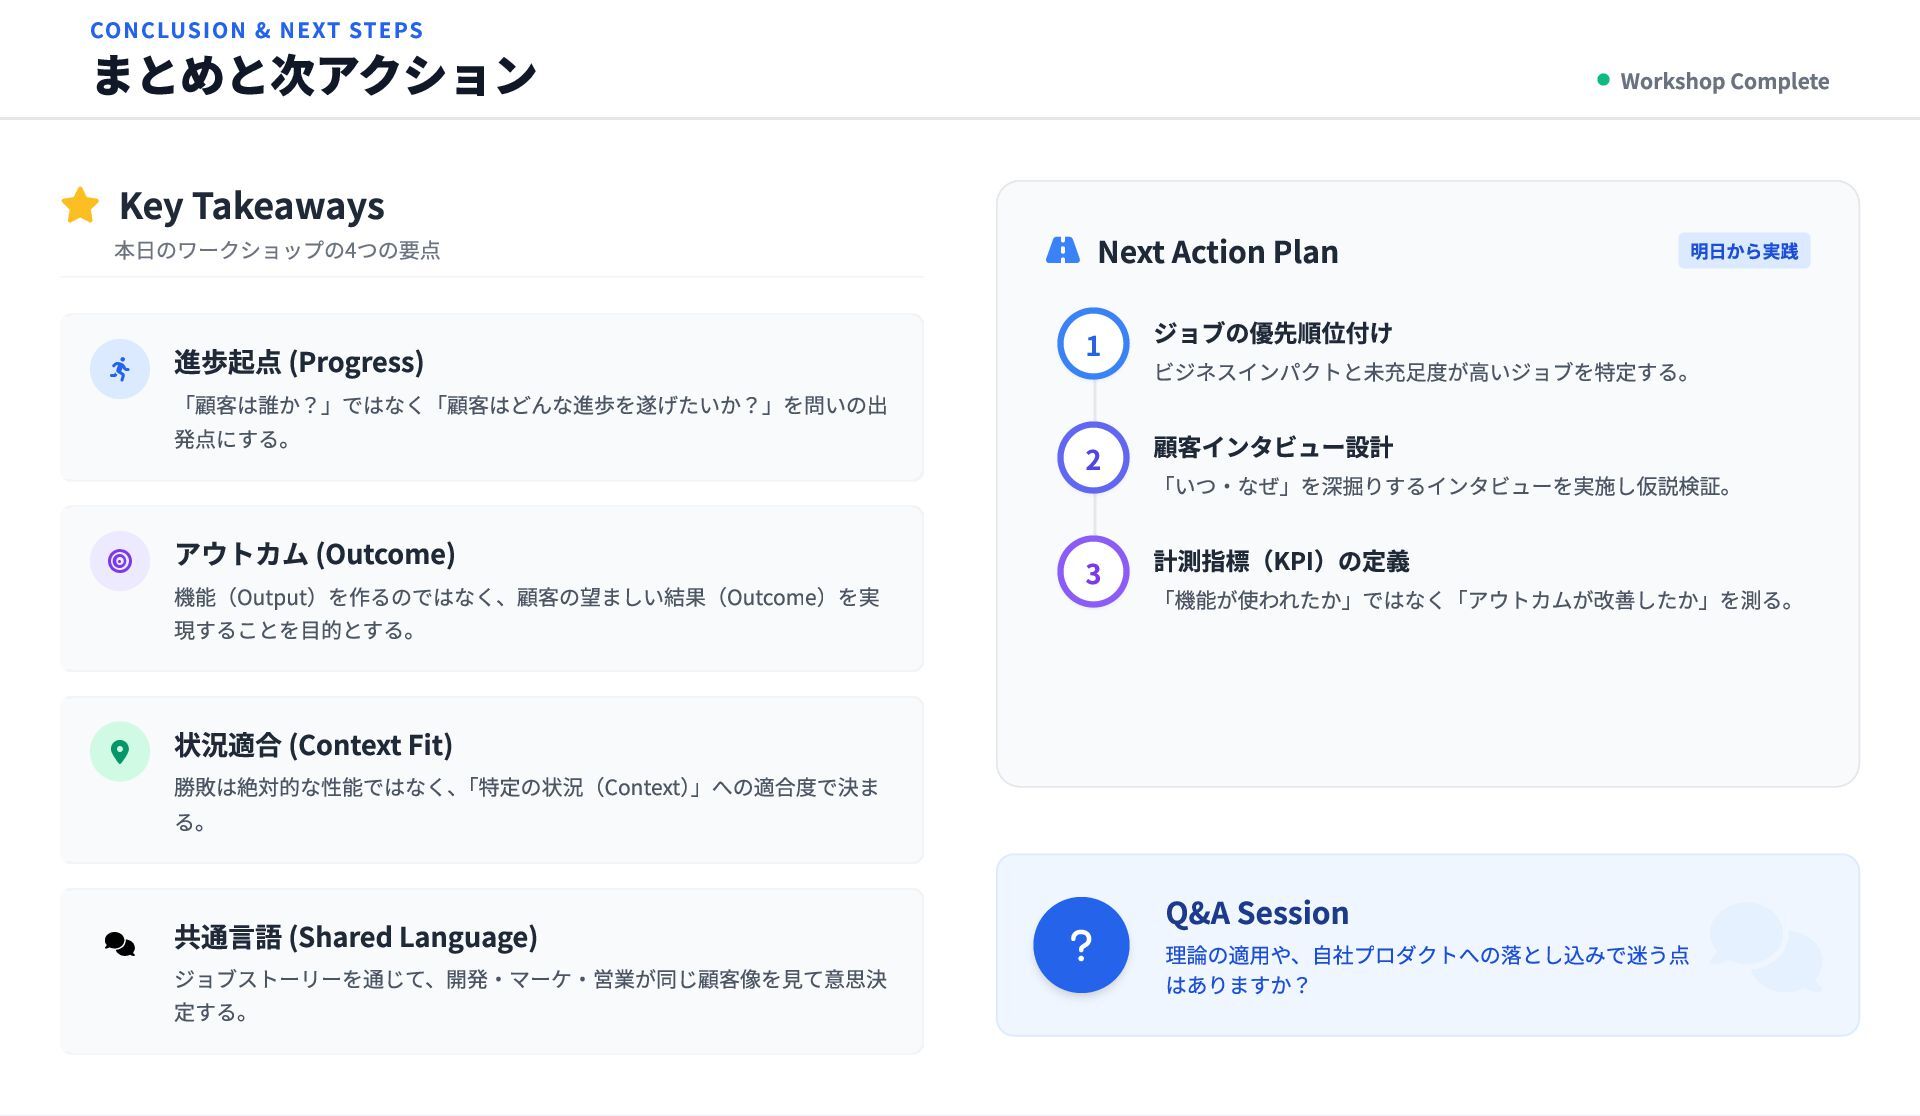Click the アウトカム (Outcome) card heading
The height and width of the screenshot is (1116, 1920).
(x=315, y=553)
